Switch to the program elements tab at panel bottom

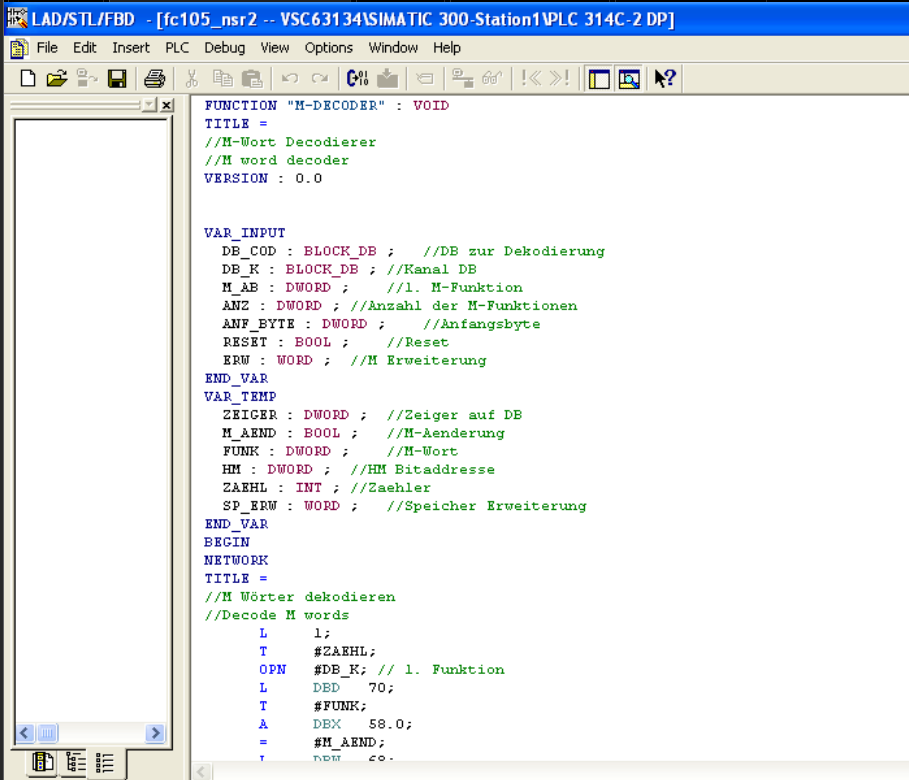pyautogui.click(x=43, y=763)
